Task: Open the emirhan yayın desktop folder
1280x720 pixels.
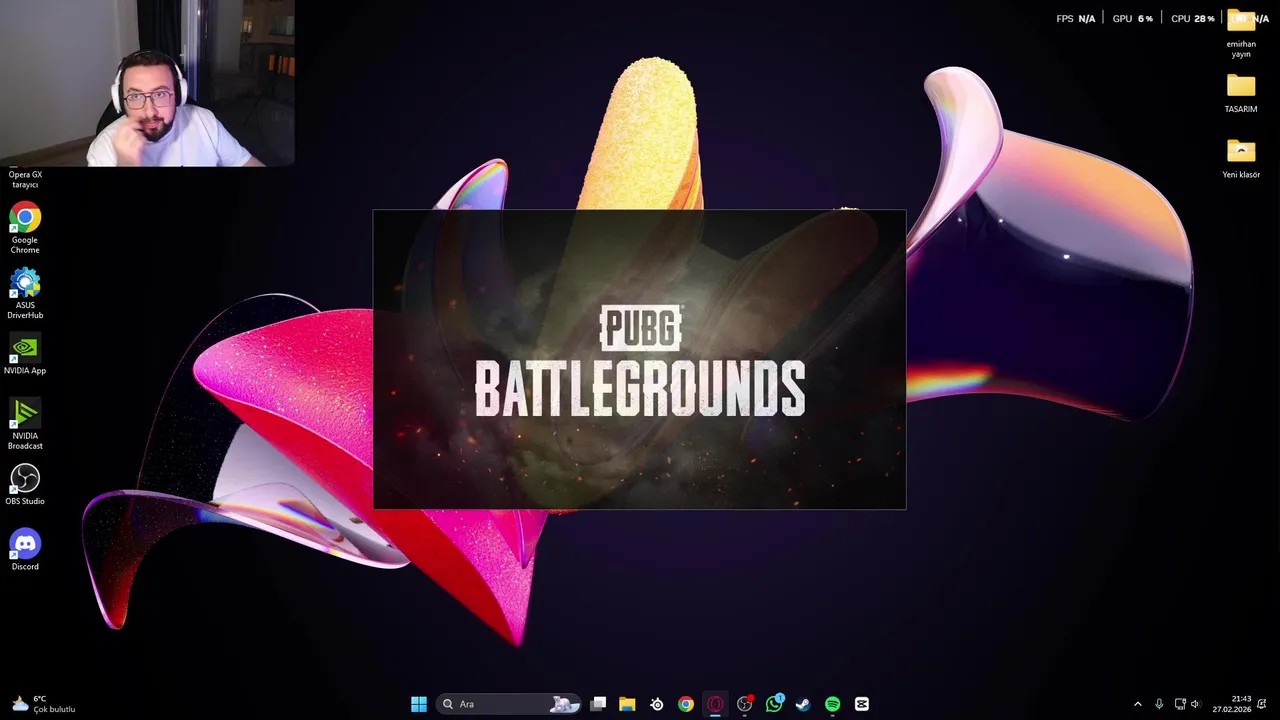Action: click(x=1241, y=32)
